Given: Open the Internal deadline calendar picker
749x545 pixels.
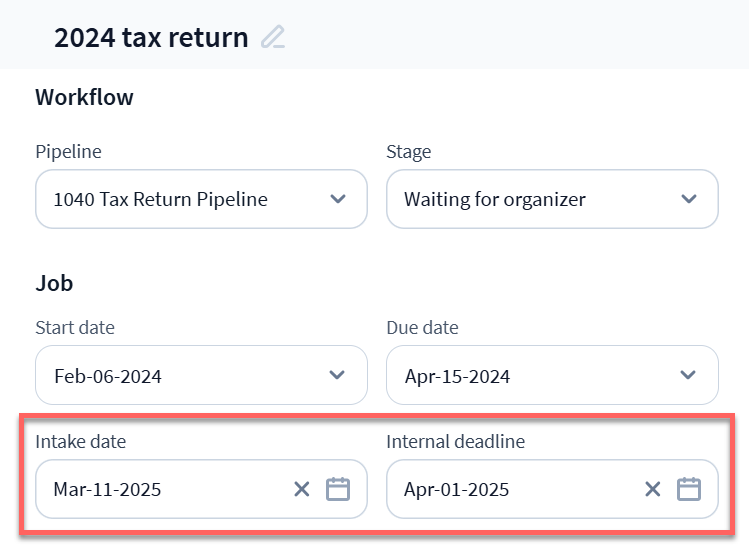Looking at the screenshot, I should pyautogui.click(x=689, y=489).
